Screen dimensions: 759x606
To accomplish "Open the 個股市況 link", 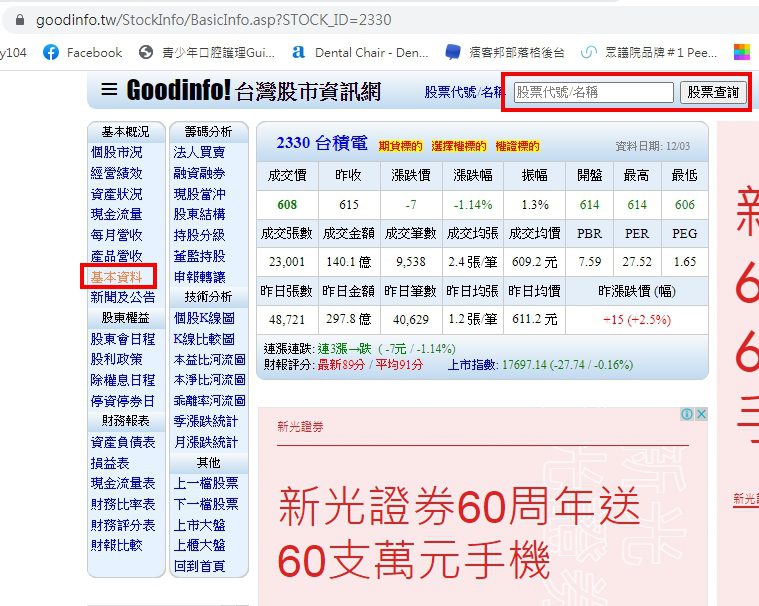I will pos(116,152).
